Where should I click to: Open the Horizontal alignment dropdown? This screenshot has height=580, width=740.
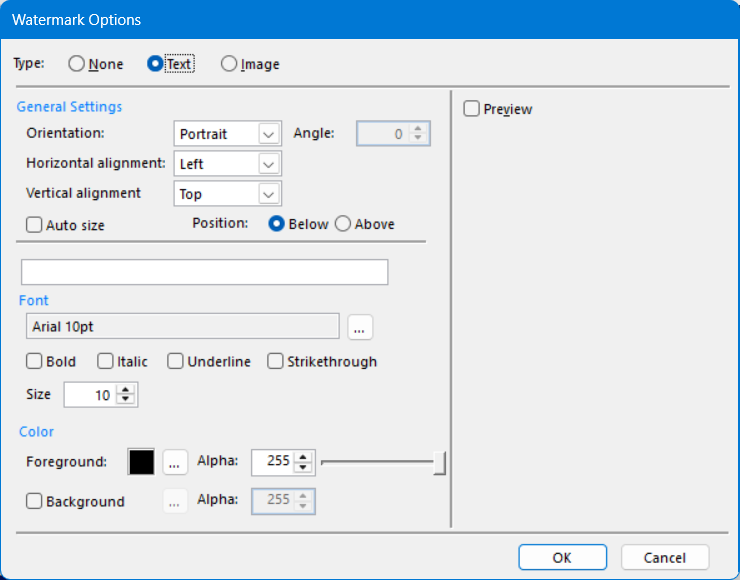[268, 164]
